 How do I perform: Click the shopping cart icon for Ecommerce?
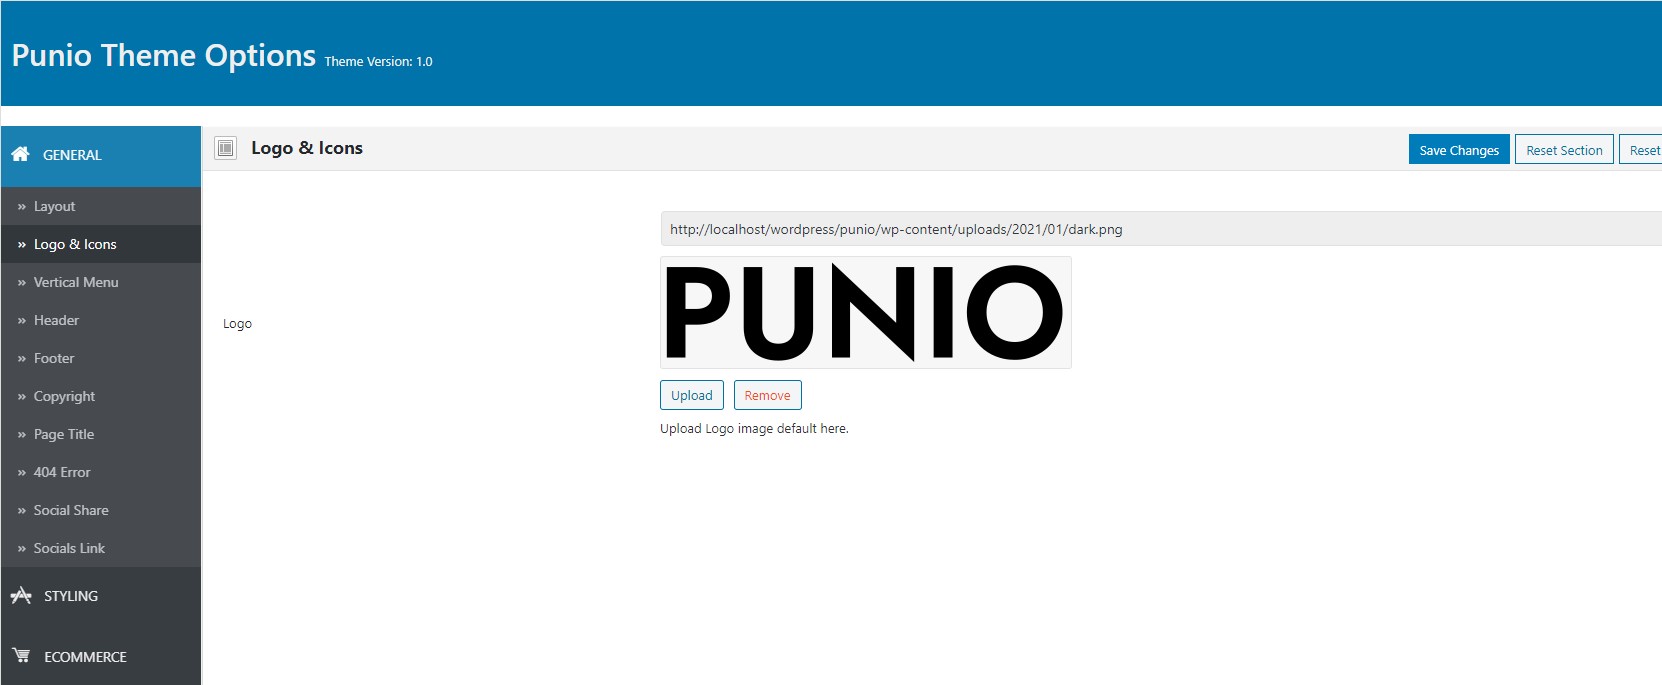(x=21, y=656)
